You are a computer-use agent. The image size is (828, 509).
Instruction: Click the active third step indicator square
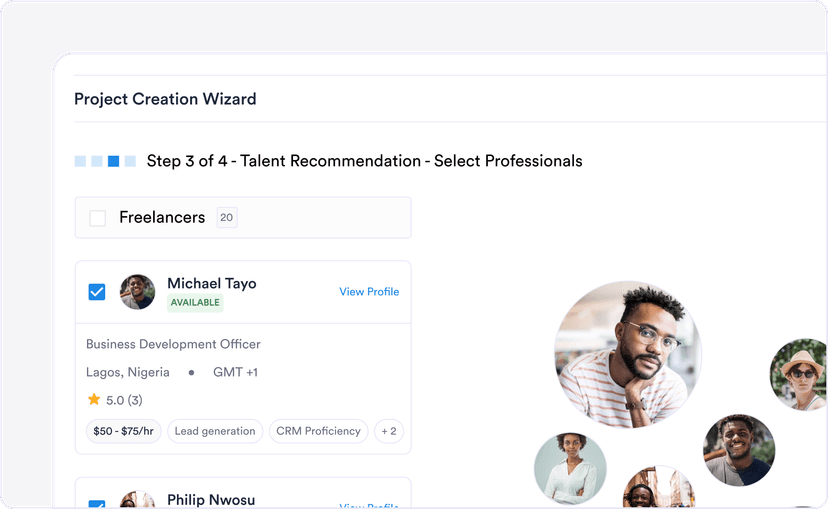(113, 161)
